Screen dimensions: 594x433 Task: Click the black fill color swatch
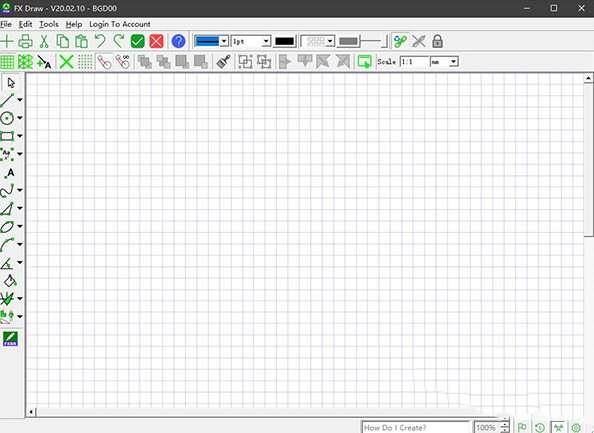pyautogui.click(x=284, y=41)
